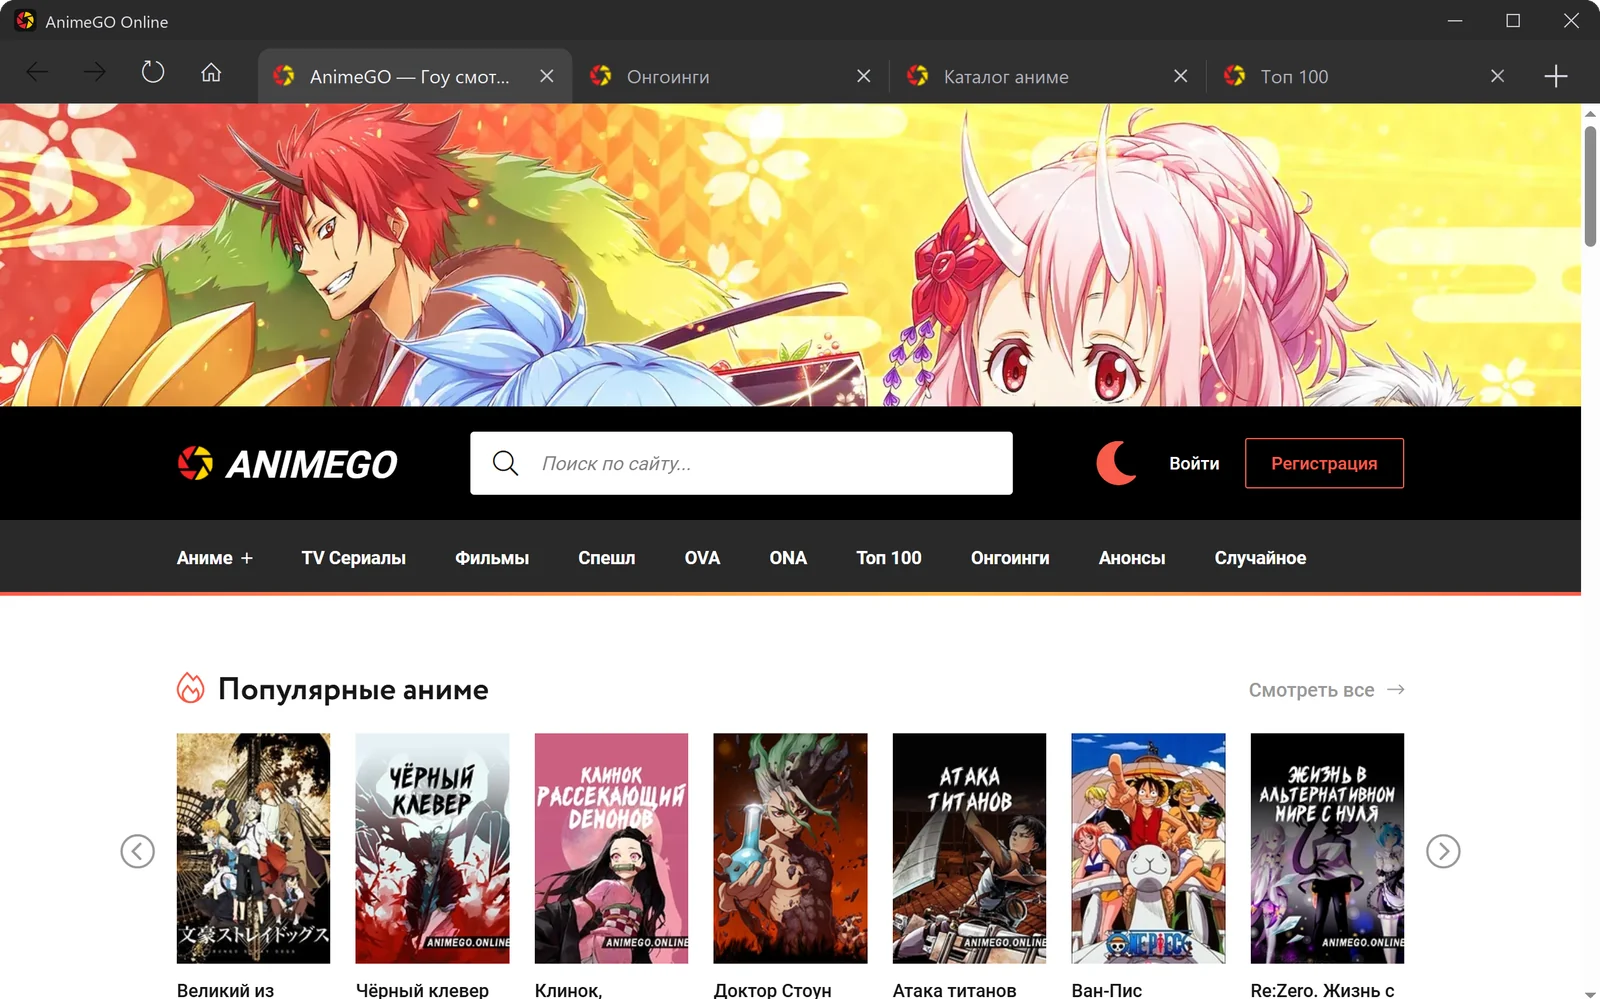Screen dimensions: 1600x999
Task: Open ONA in navigation menu
Action: click(788, 558)
